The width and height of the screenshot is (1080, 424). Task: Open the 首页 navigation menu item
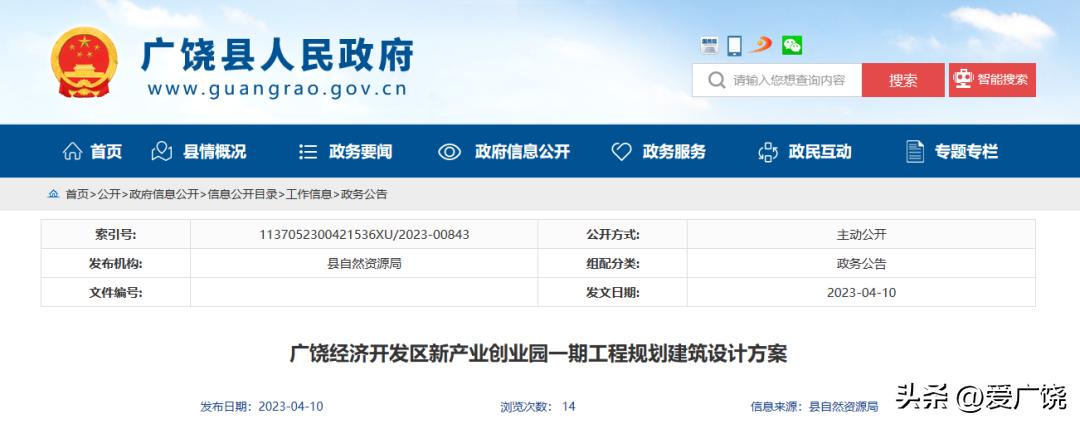click(106, 151)
